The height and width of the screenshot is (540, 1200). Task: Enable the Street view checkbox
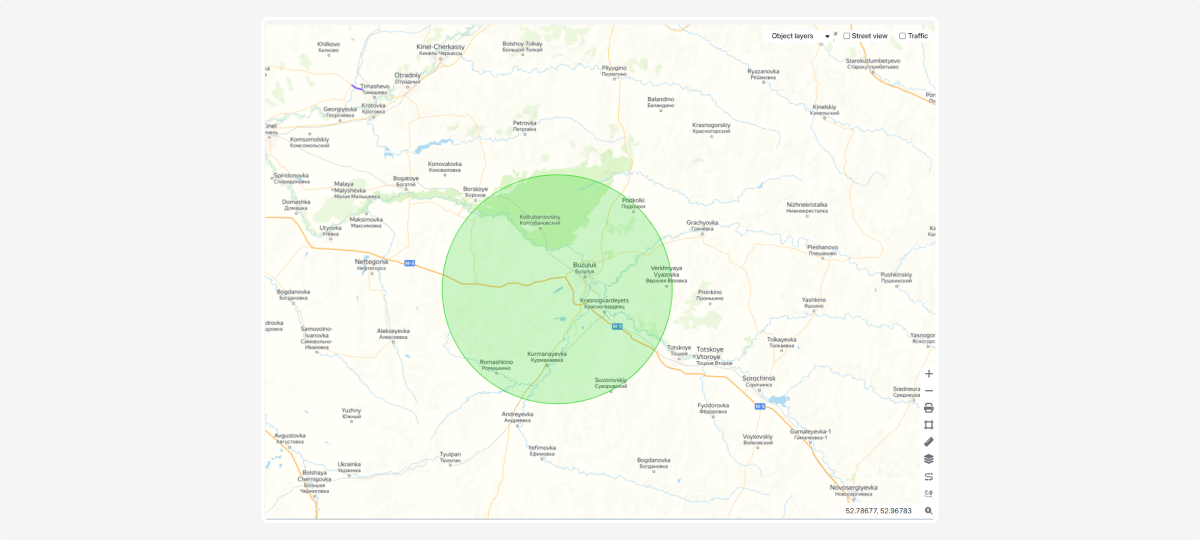pos(847,36)
